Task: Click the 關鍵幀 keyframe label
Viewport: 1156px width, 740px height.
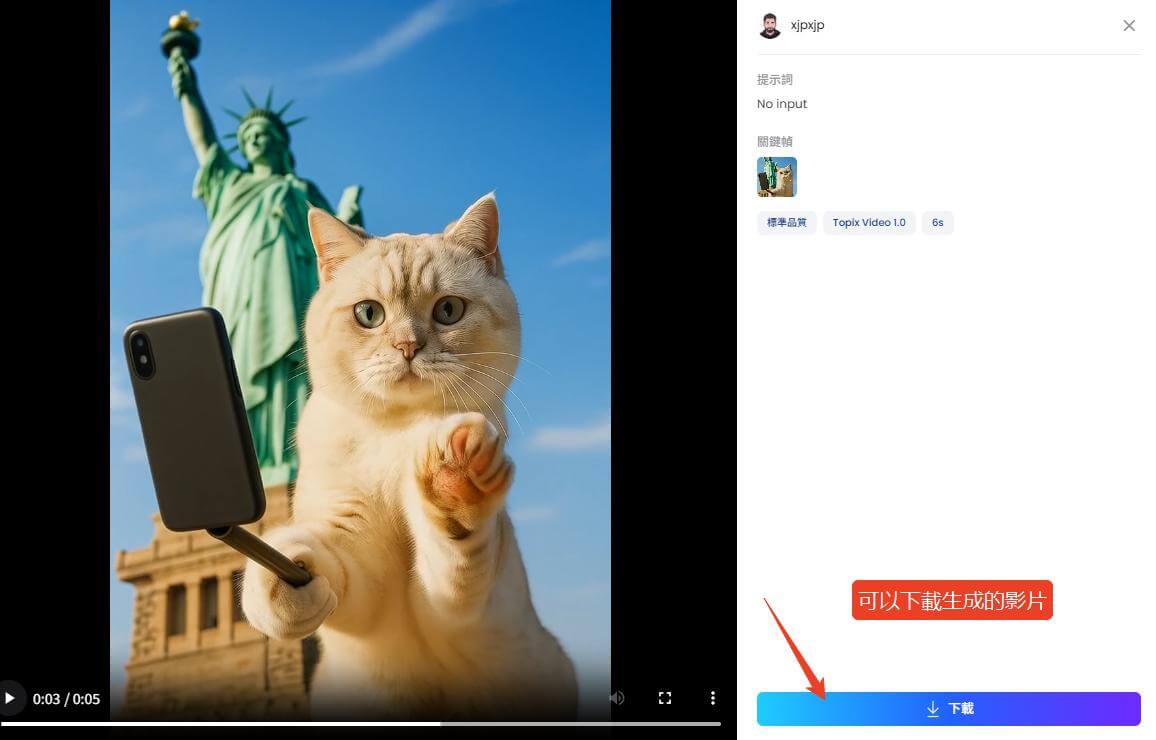Action: (x=774, y=142)
